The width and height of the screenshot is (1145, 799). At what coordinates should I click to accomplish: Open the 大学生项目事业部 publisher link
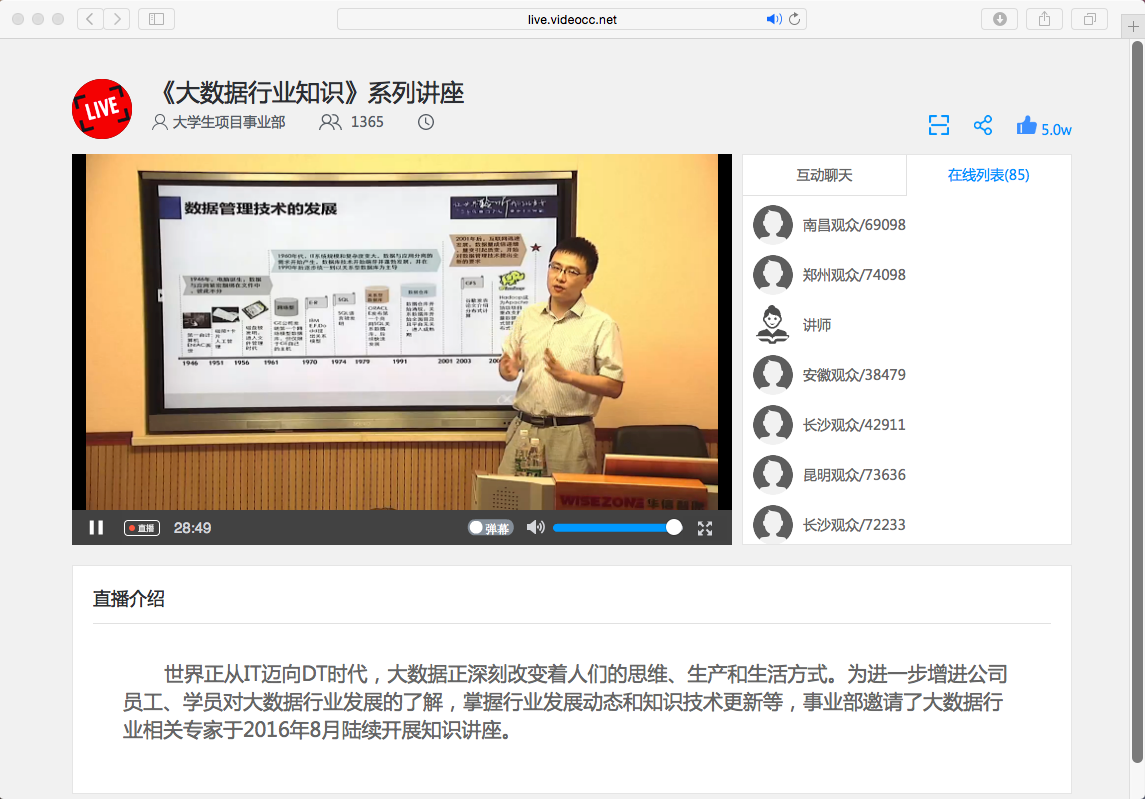228,122
